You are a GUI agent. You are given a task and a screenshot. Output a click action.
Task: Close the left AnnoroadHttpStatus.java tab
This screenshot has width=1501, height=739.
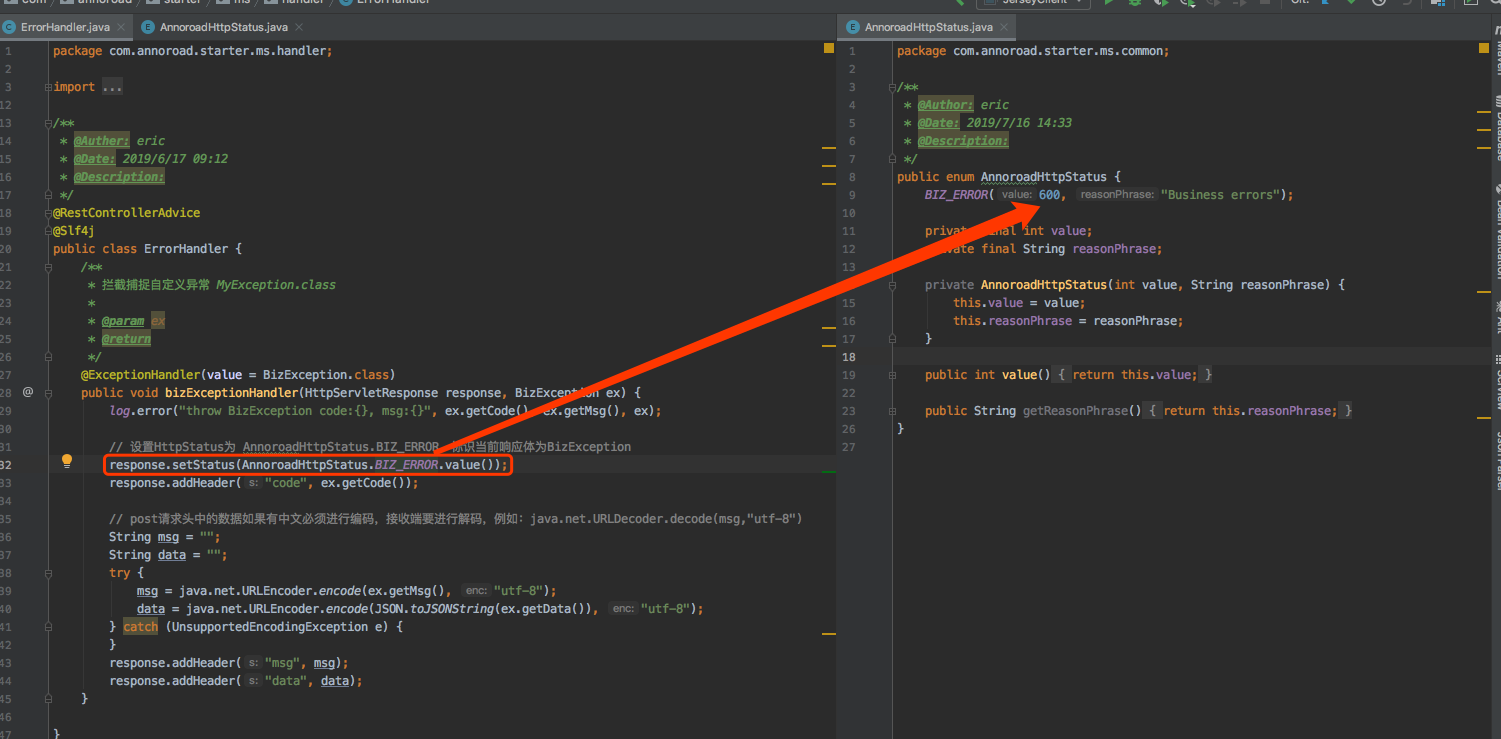point(298,27)
